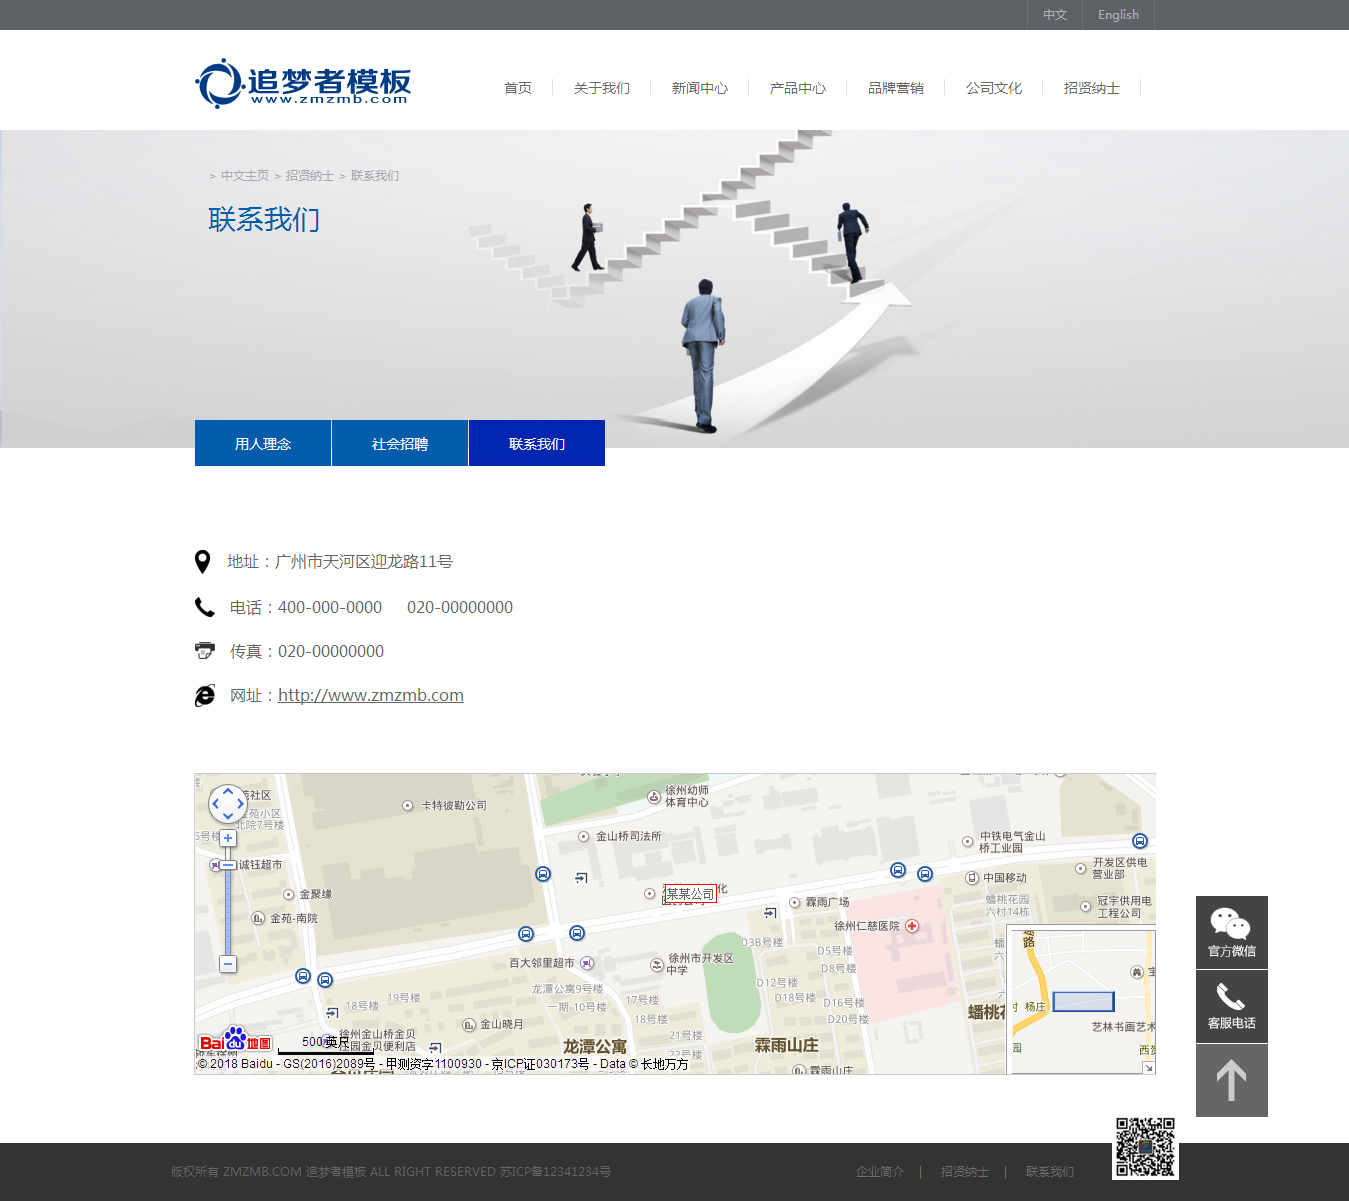This screenshot has height=1201, width=1349.
Task: Click 企业简介 link in the footer
Action: click(879, 1172)
